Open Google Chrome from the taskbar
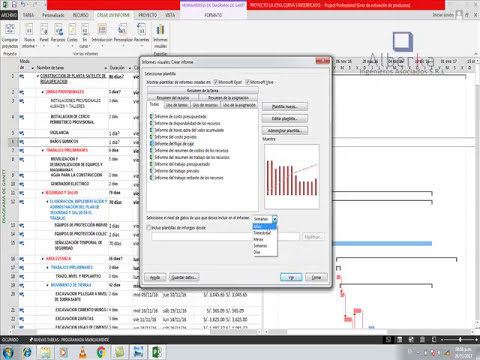 coord(101,352)
